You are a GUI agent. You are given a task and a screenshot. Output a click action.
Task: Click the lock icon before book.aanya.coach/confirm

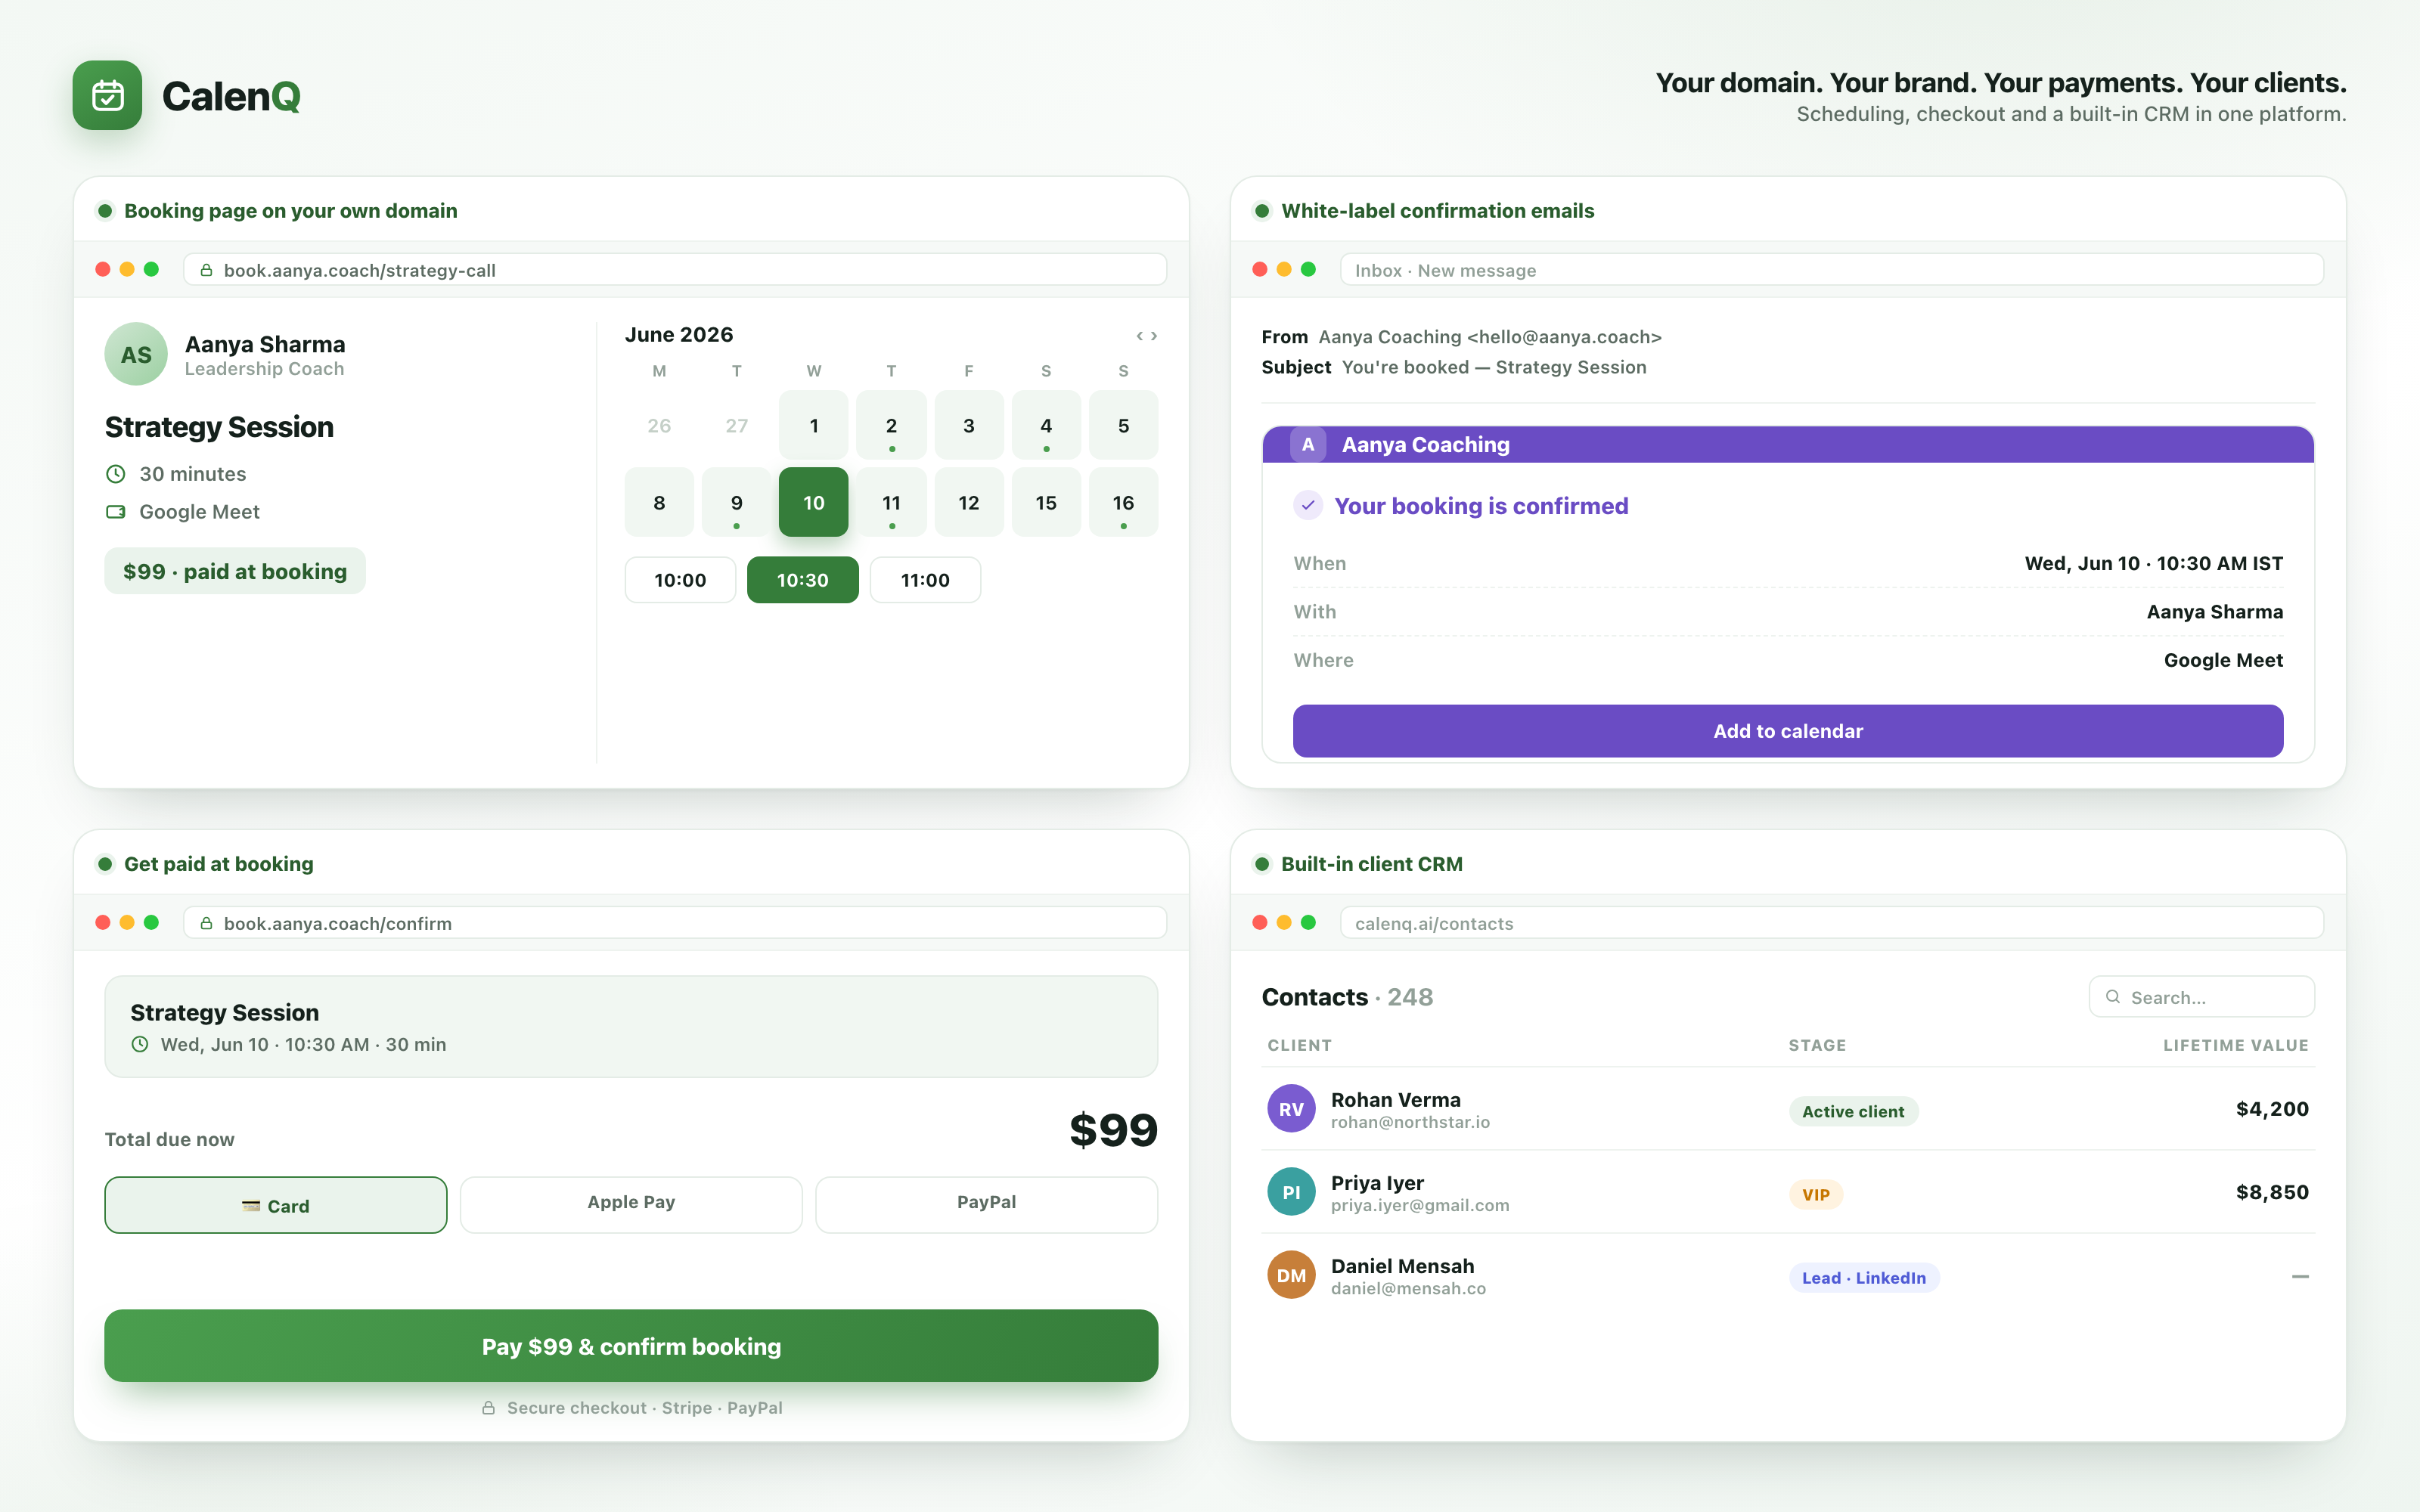206,923
